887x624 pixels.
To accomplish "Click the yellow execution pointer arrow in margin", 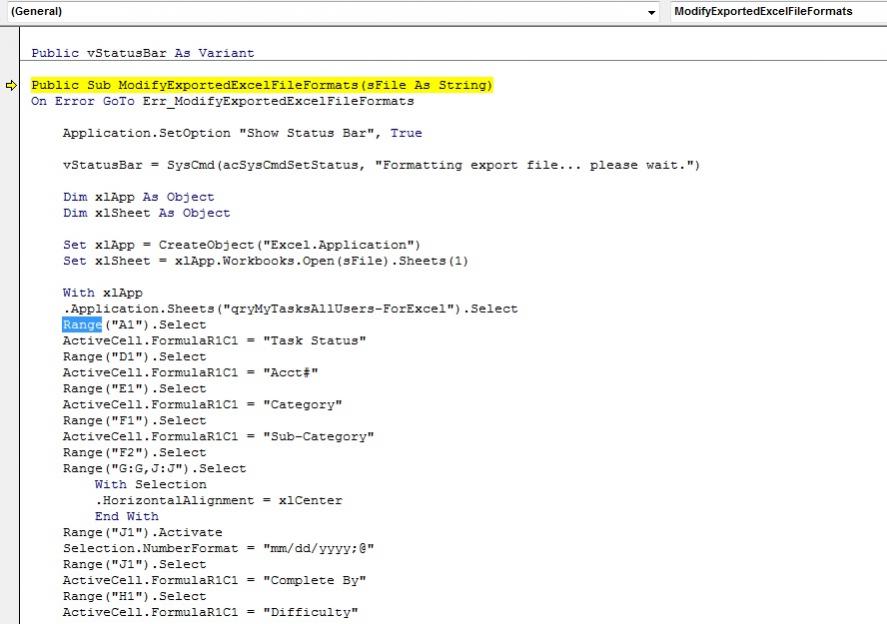I will point(11,85).
